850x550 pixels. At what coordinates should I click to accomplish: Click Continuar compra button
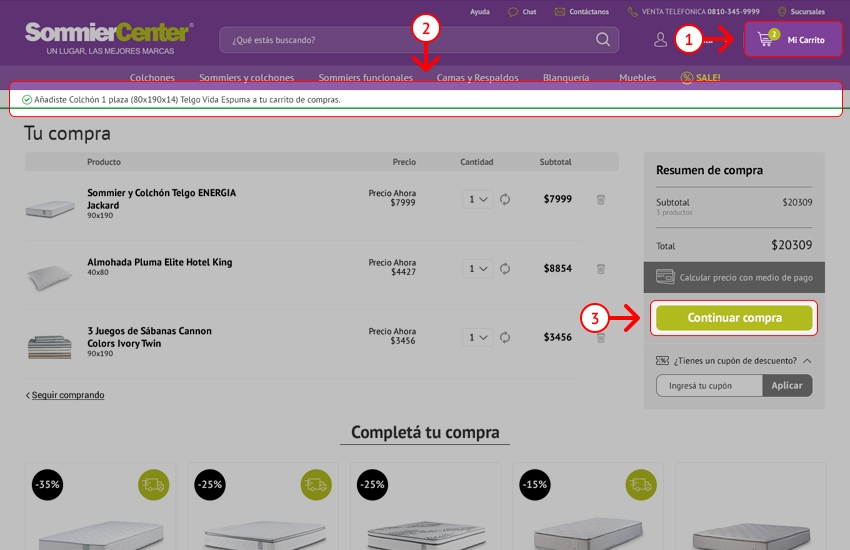tap(734, 318)
